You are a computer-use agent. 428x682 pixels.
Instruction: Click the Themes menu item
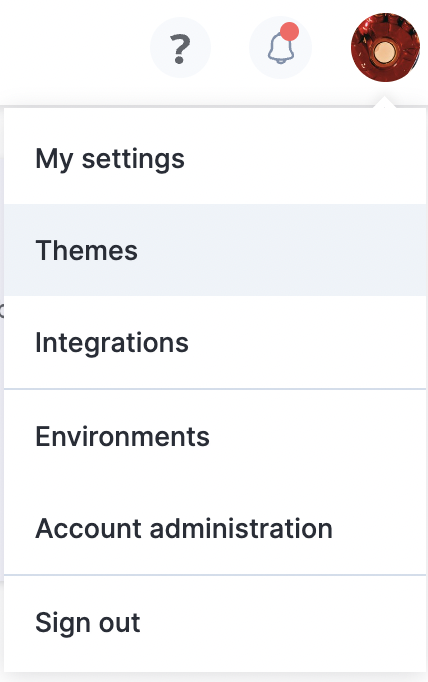(x=215, y=251)
